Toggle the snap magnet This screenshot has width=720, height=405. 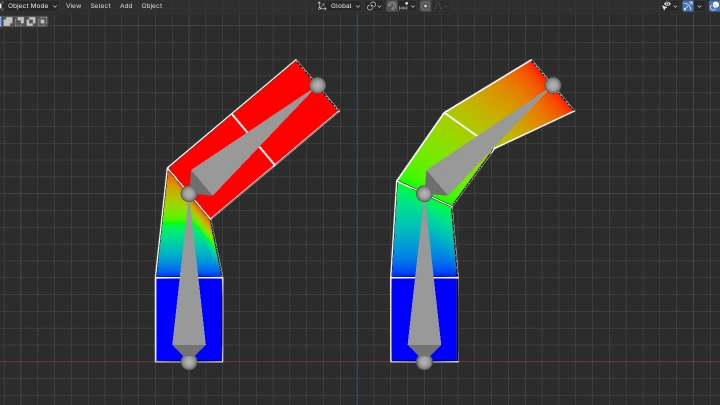click(392, 6)
